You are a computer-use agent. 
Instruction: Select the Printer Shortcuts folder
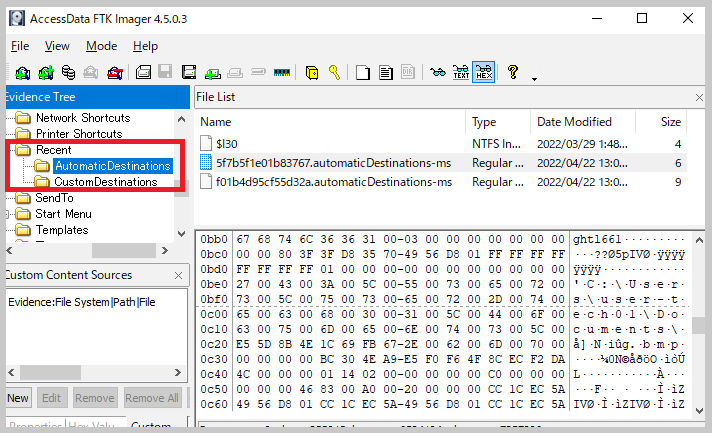(79, 134)
